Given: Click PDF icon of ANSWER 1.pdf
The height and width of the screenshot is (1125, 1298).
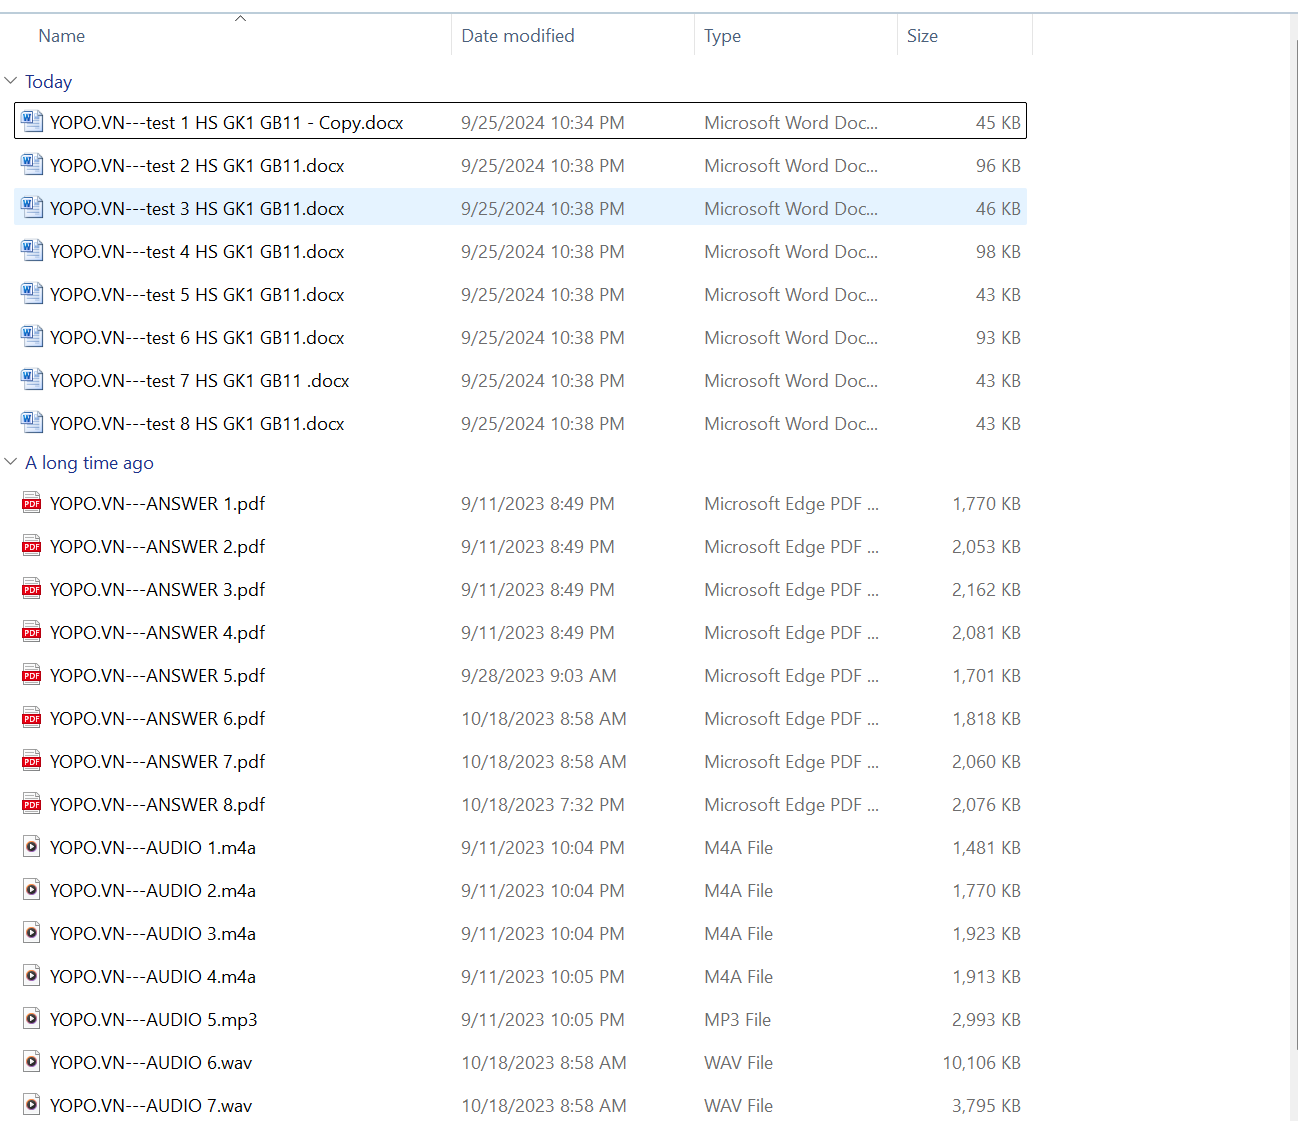Looking at the screenshot, I should (32, 503).
